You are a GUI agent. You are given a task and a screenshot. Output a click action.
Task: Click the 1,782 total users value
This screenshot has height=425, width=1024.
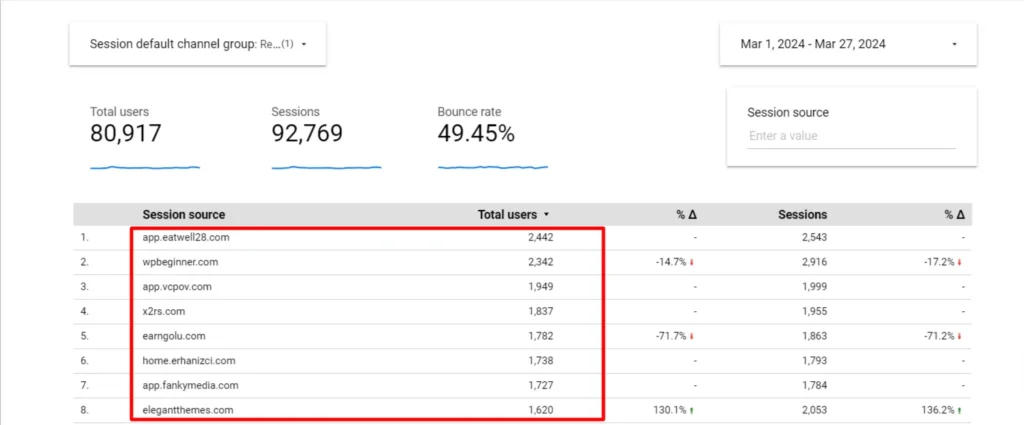click(541, 336)
